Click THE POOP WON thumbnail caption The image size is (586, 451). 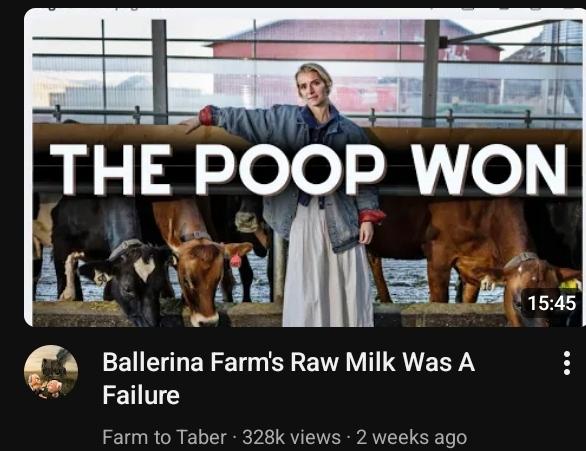[x=308, y=169]
